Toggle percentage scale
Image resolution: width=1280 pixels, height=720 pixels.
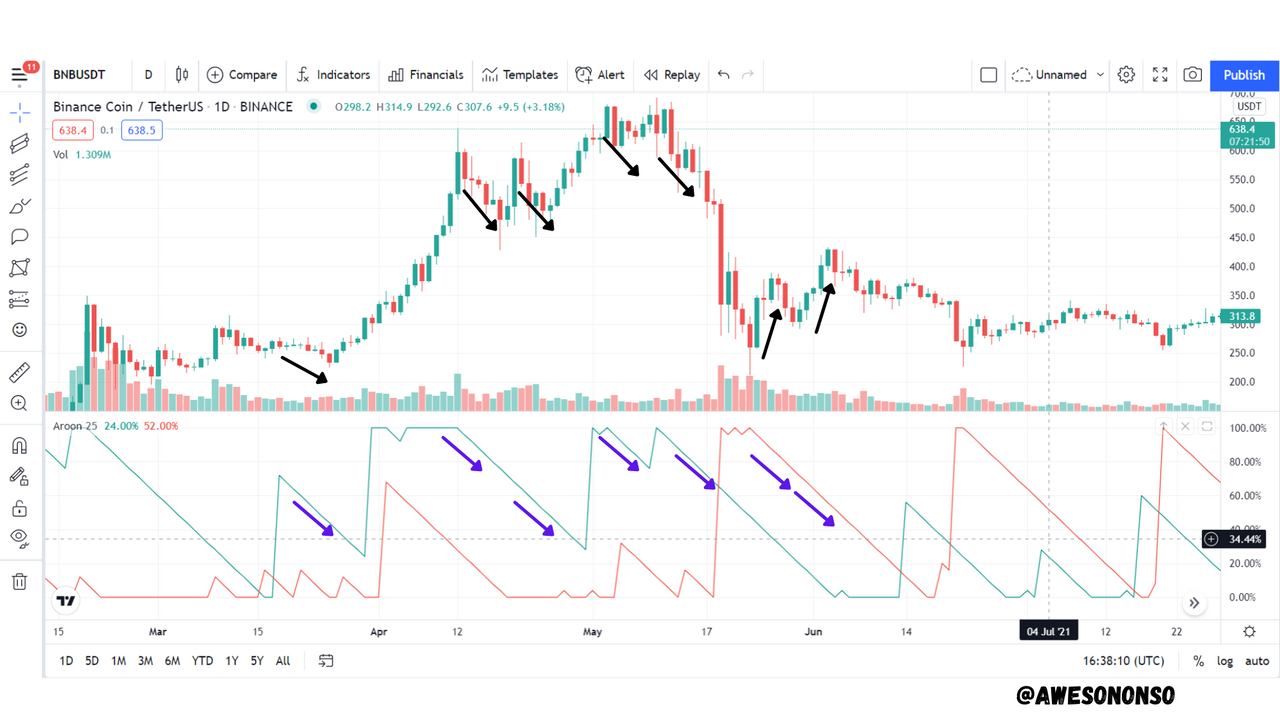pos(1199,661)
